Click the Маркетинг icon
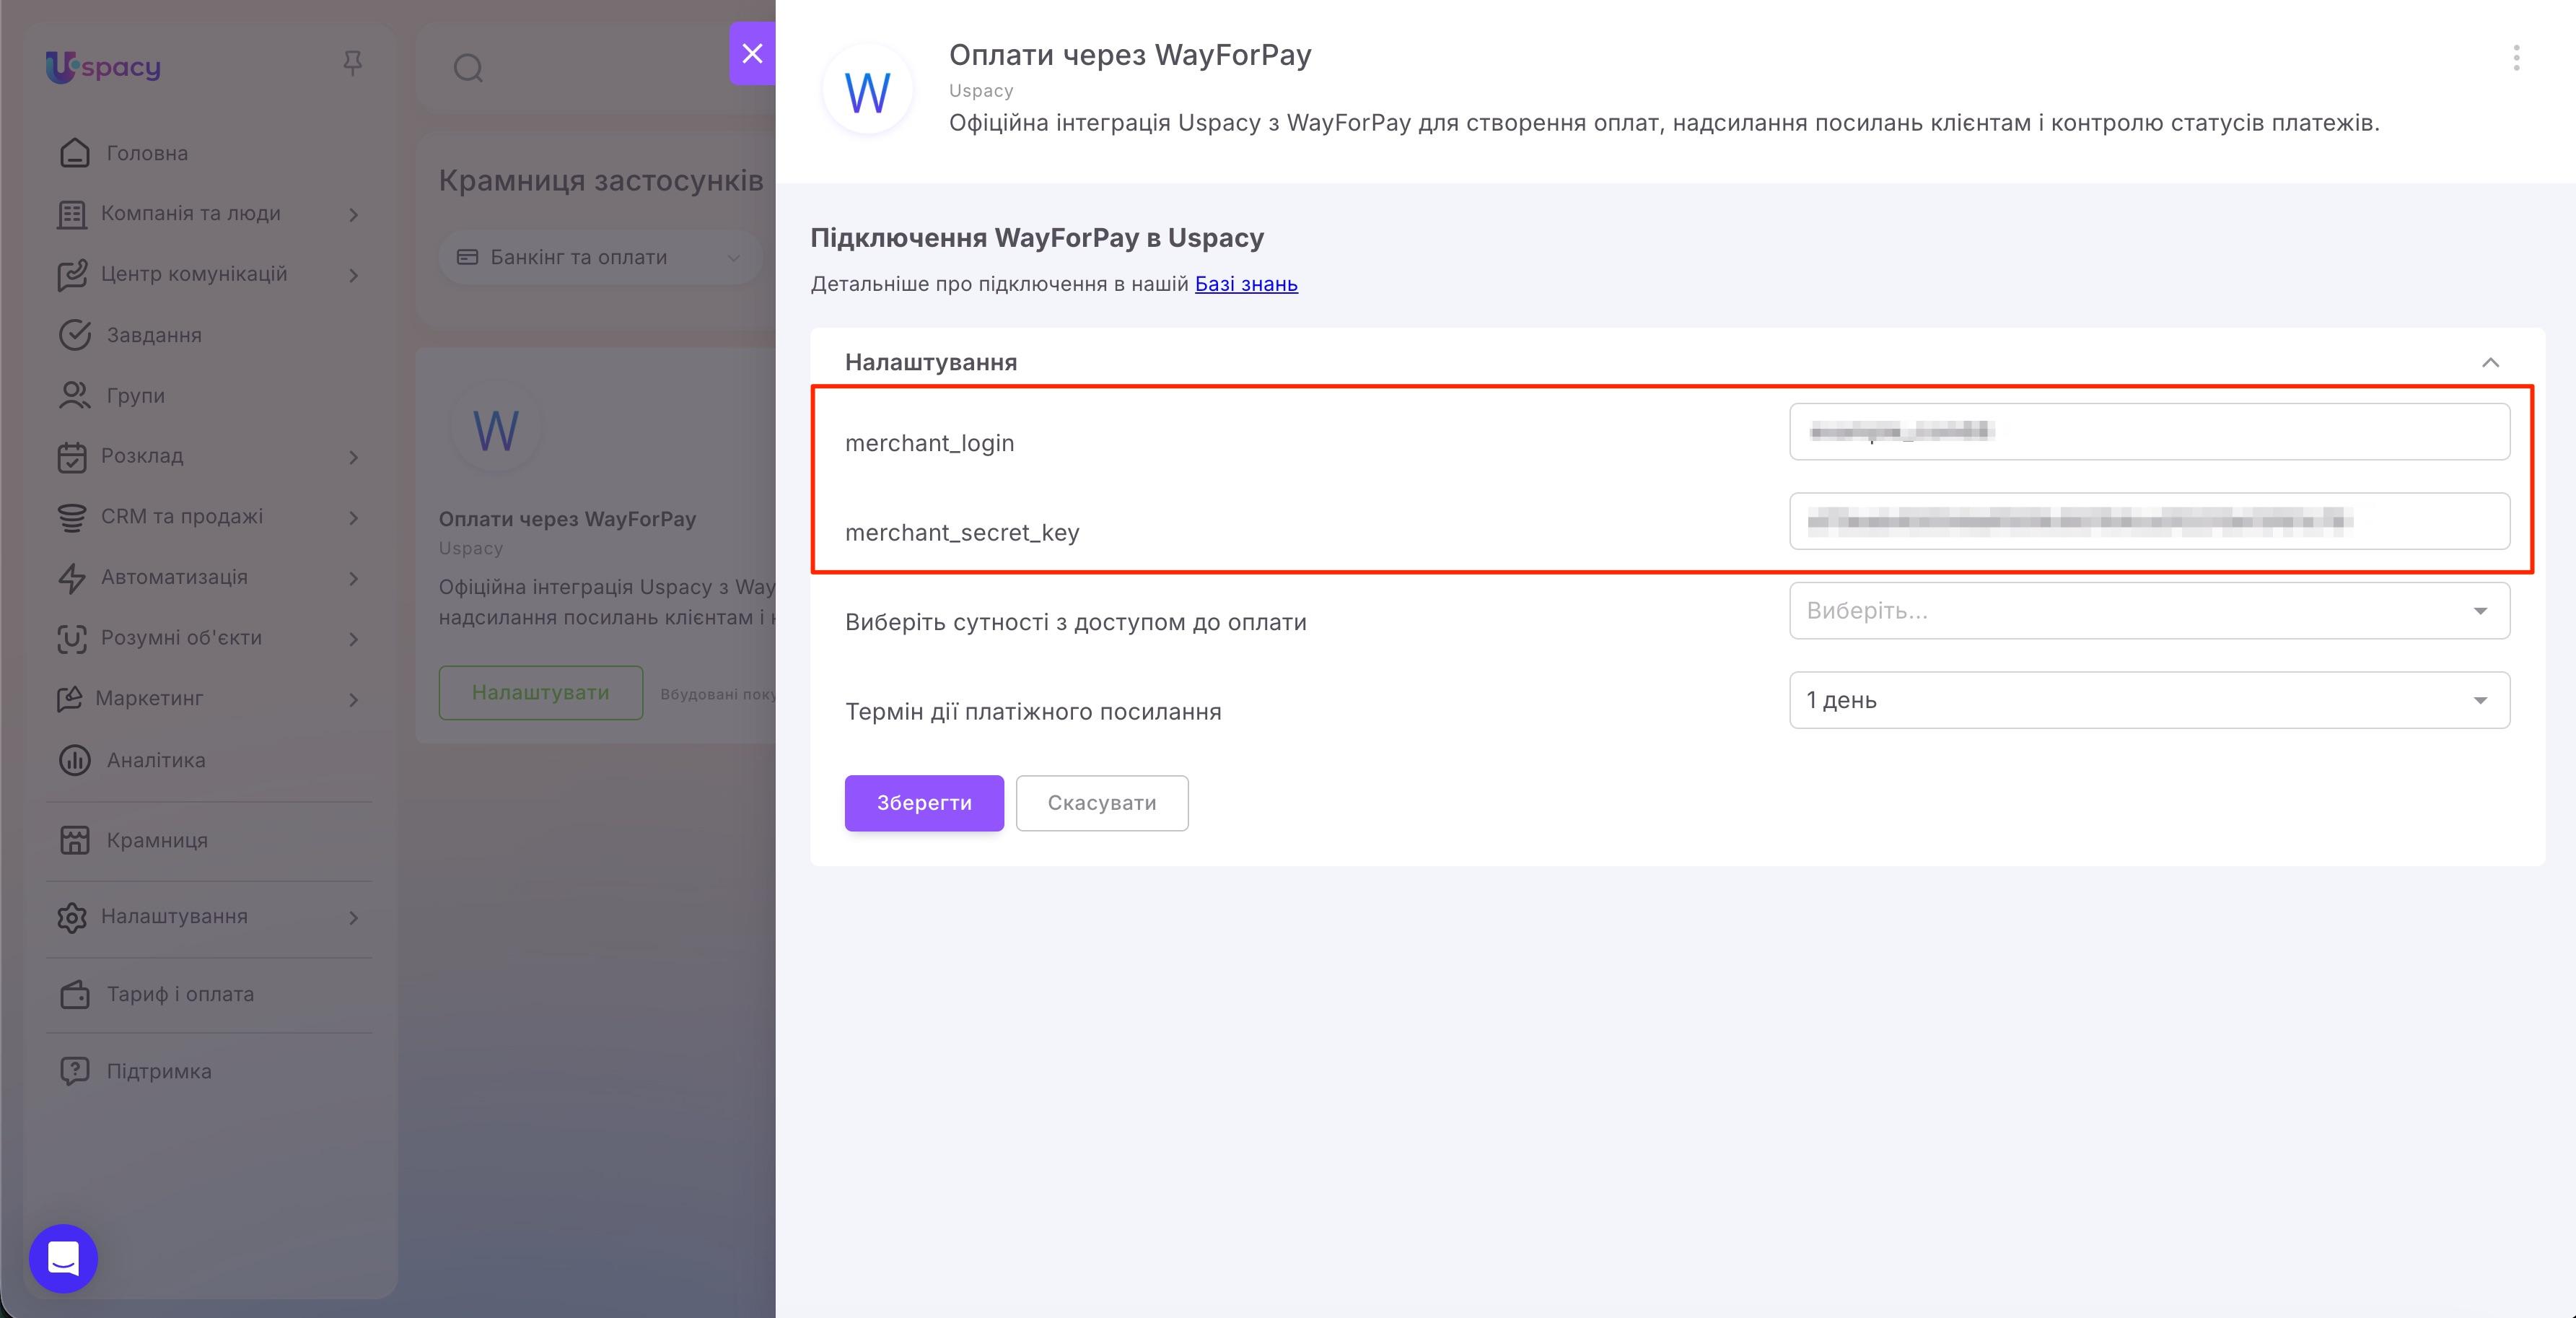 coord(69,699)
